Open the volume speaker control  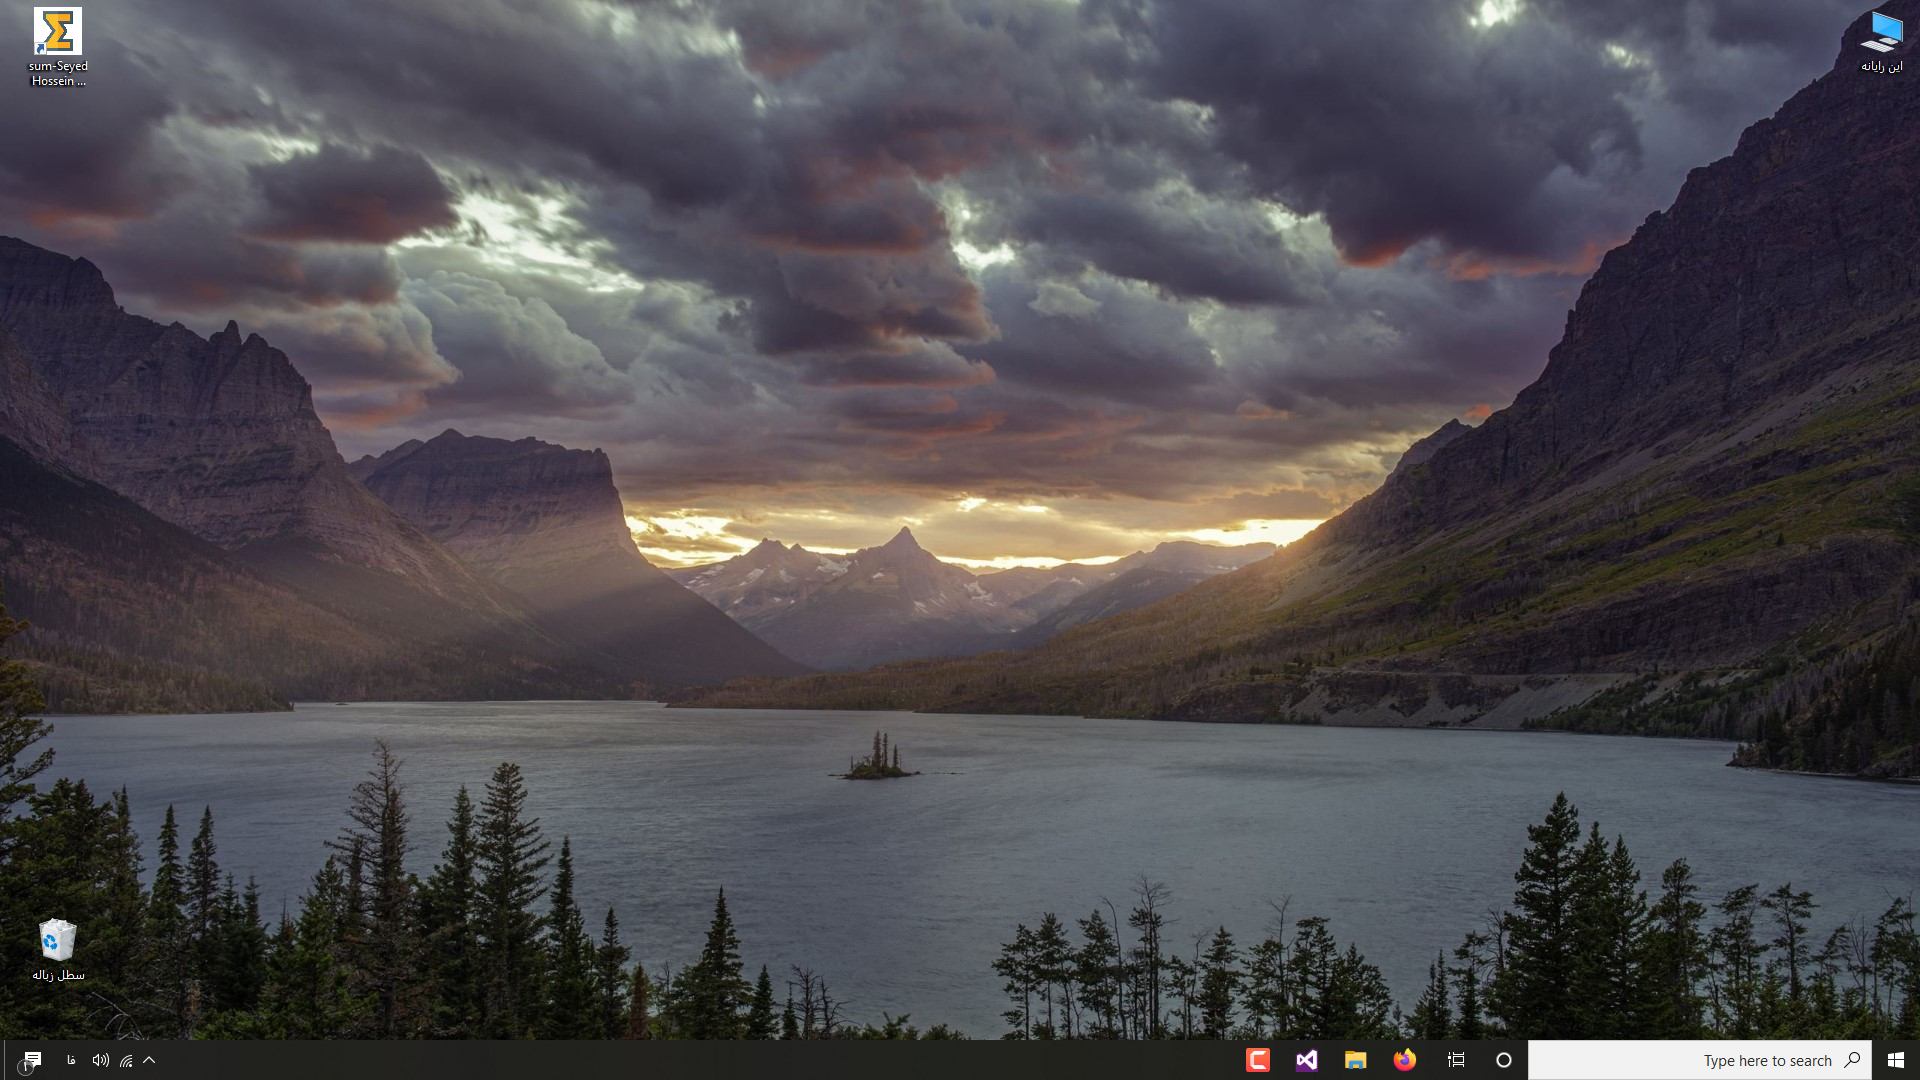pyautogui.click(x=100, y=1060)
